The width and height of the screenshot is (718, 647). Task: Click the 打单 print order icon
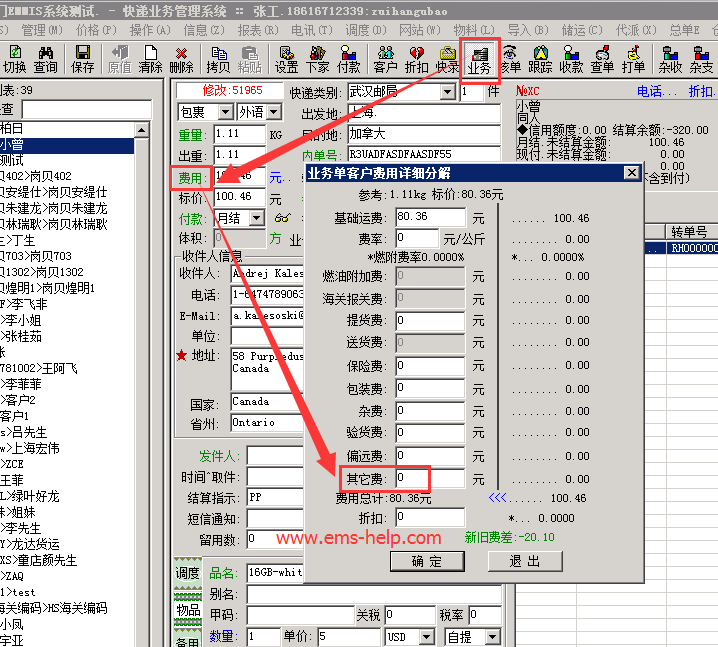pyautogui.click(x=633, y=60)
